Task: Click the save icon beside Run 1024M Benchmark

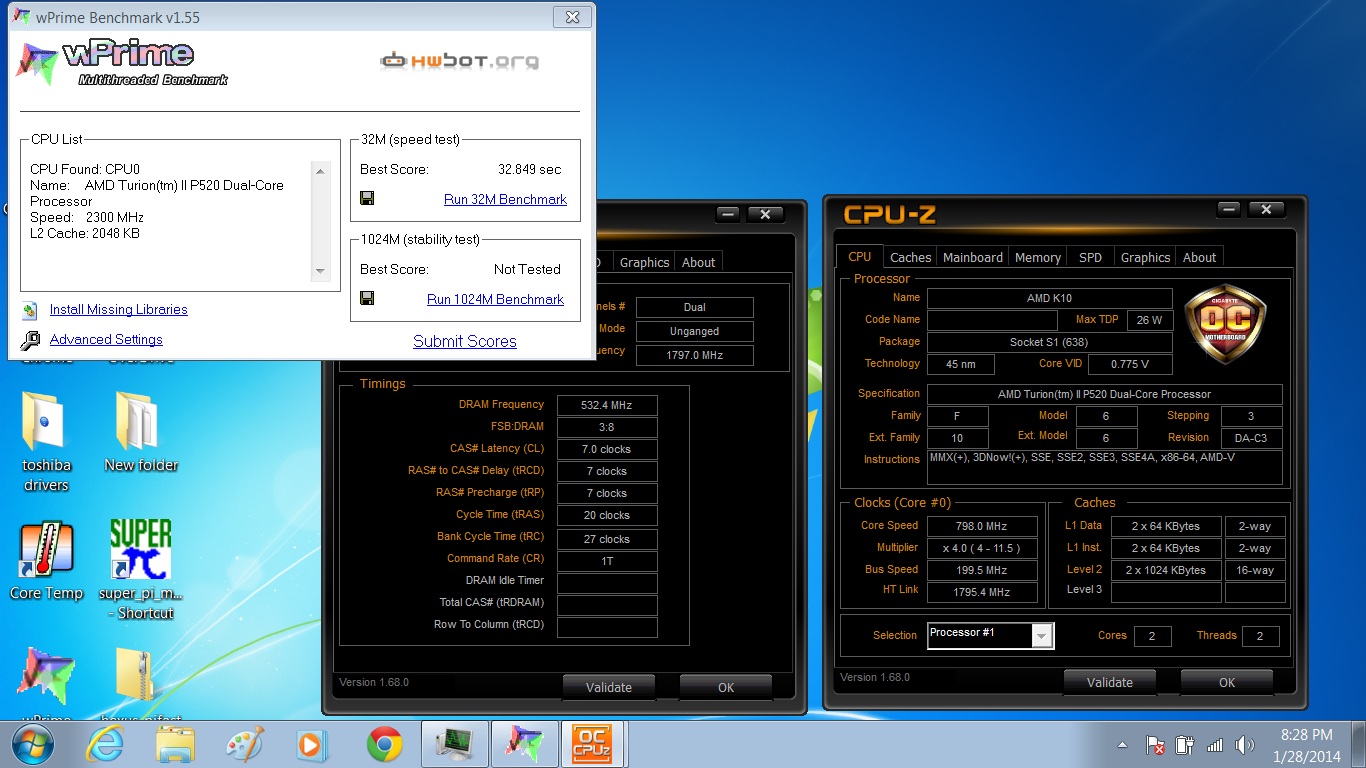Action: pyautogui.click(x=367, y=298)
